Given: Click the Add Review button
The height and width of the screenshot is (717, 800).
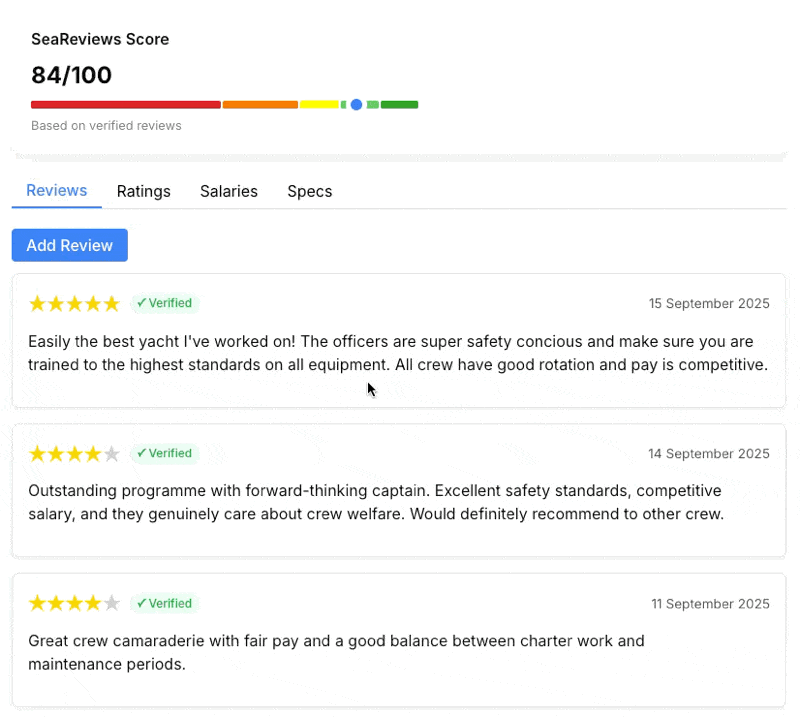Looking at the screenshot, I should (x=70, y=245).
